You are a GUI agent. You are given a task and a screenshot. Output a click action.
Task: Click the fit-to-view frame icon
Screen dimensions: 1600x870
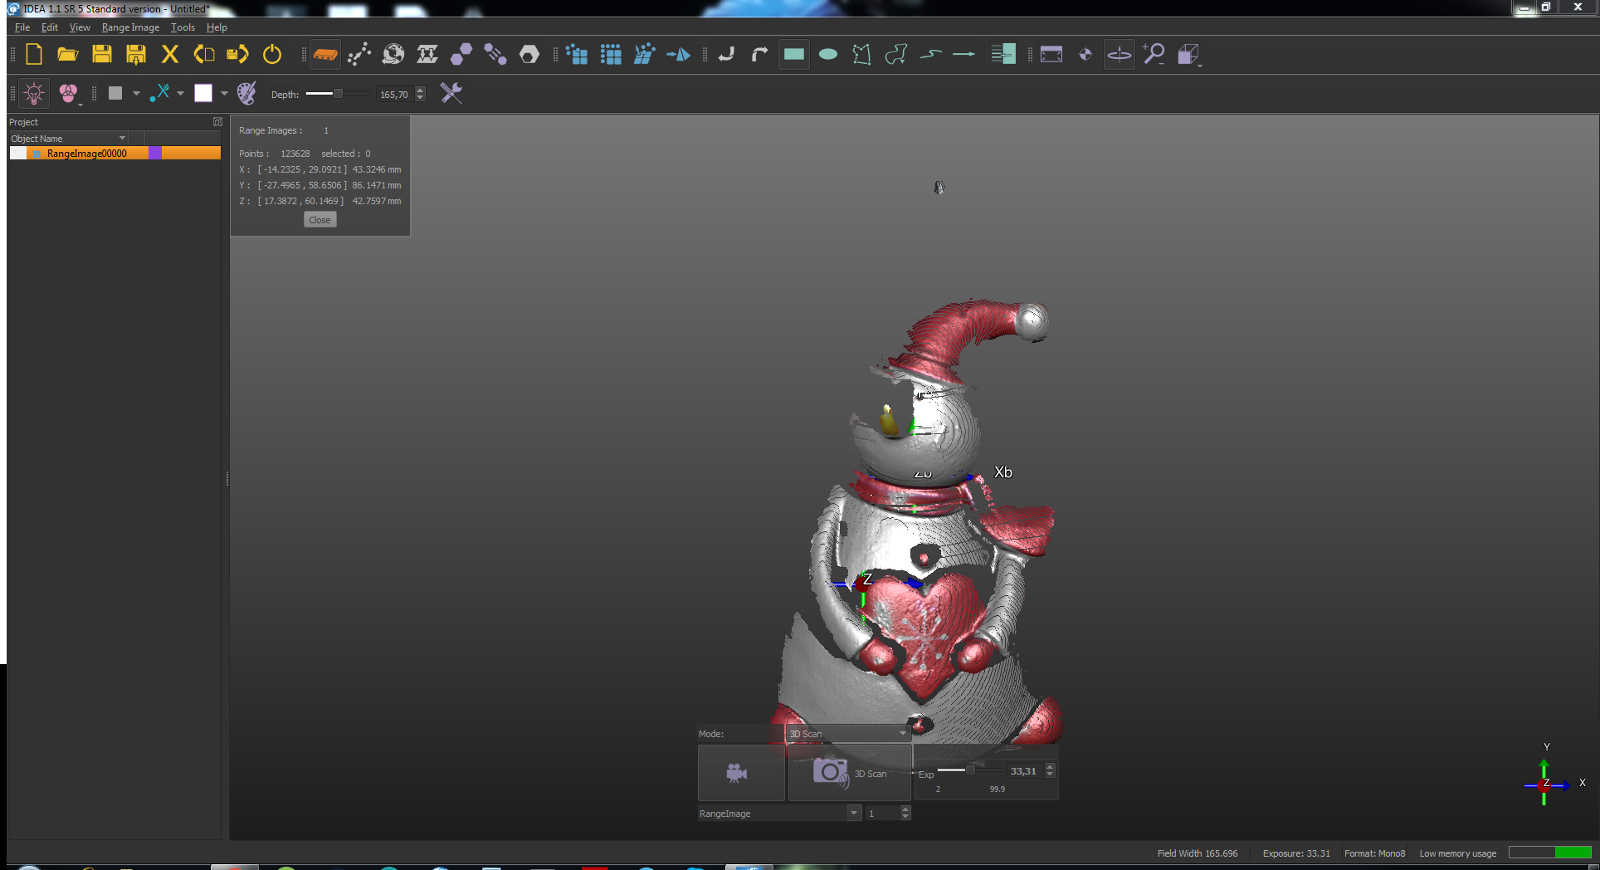tap(1051, 54)
